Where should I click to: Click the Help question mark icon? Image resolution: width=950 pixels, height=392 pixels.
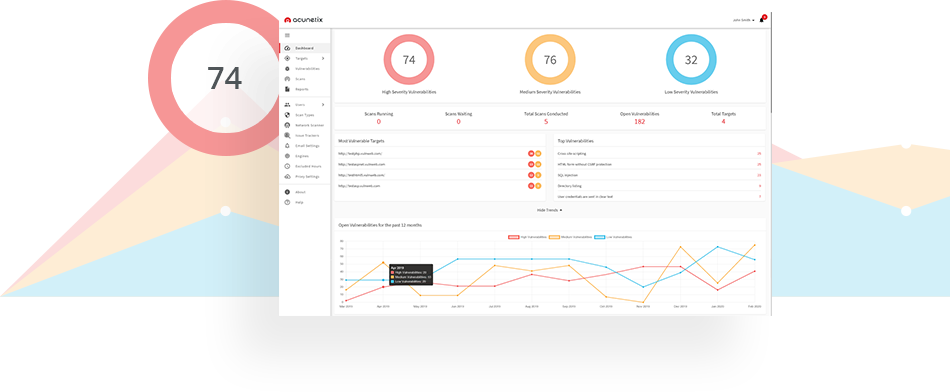[287, 202]
